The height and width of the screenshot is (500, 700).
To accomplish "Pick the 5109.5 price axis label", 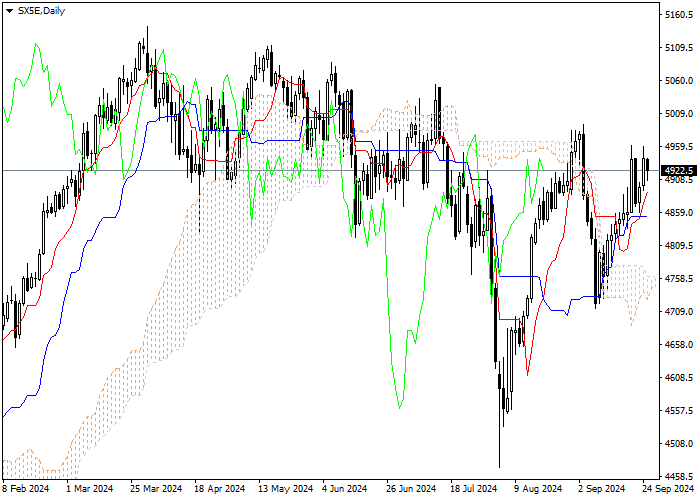I will pyautogui.click(x=679, y=48).
